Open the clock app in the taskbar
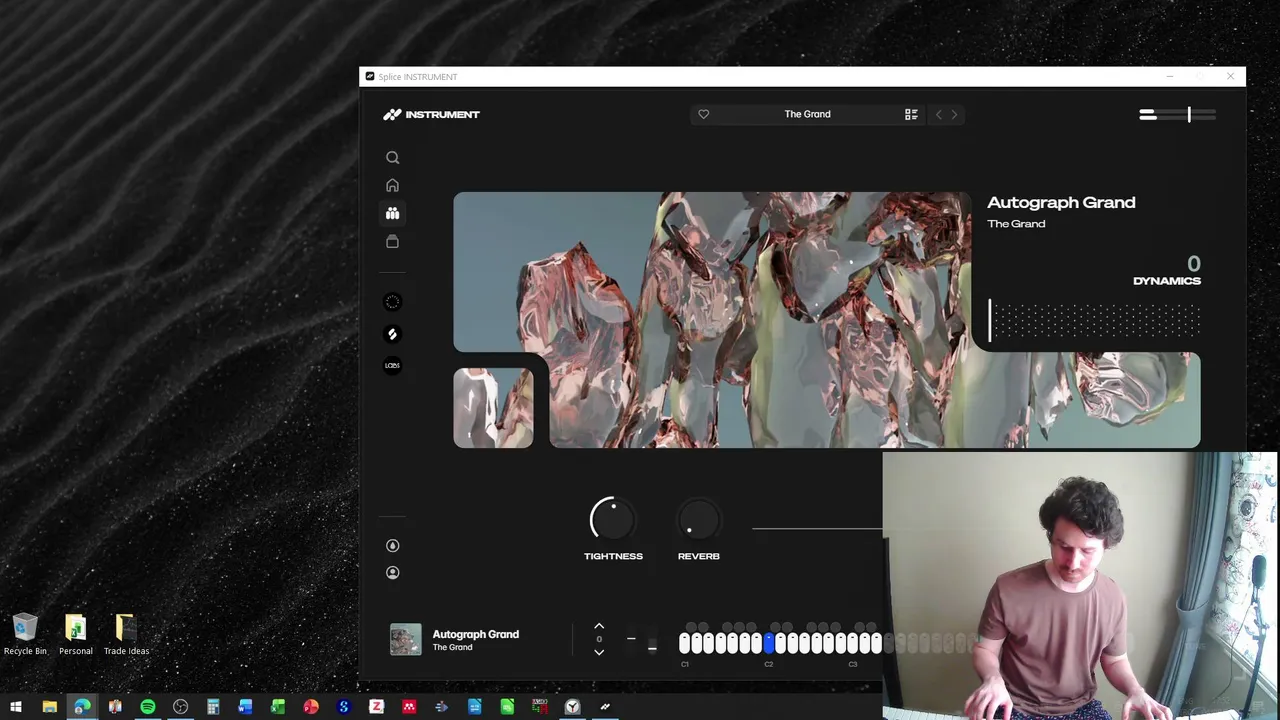Viewport: 1280px width, 720px height. point(572,707)
